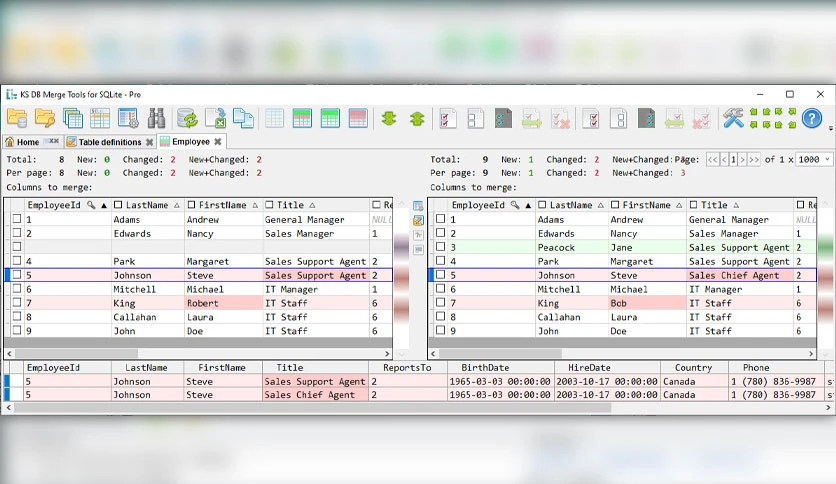Open help with blue question mark
This screenshot has height=484, width=836.
[811, 118]
